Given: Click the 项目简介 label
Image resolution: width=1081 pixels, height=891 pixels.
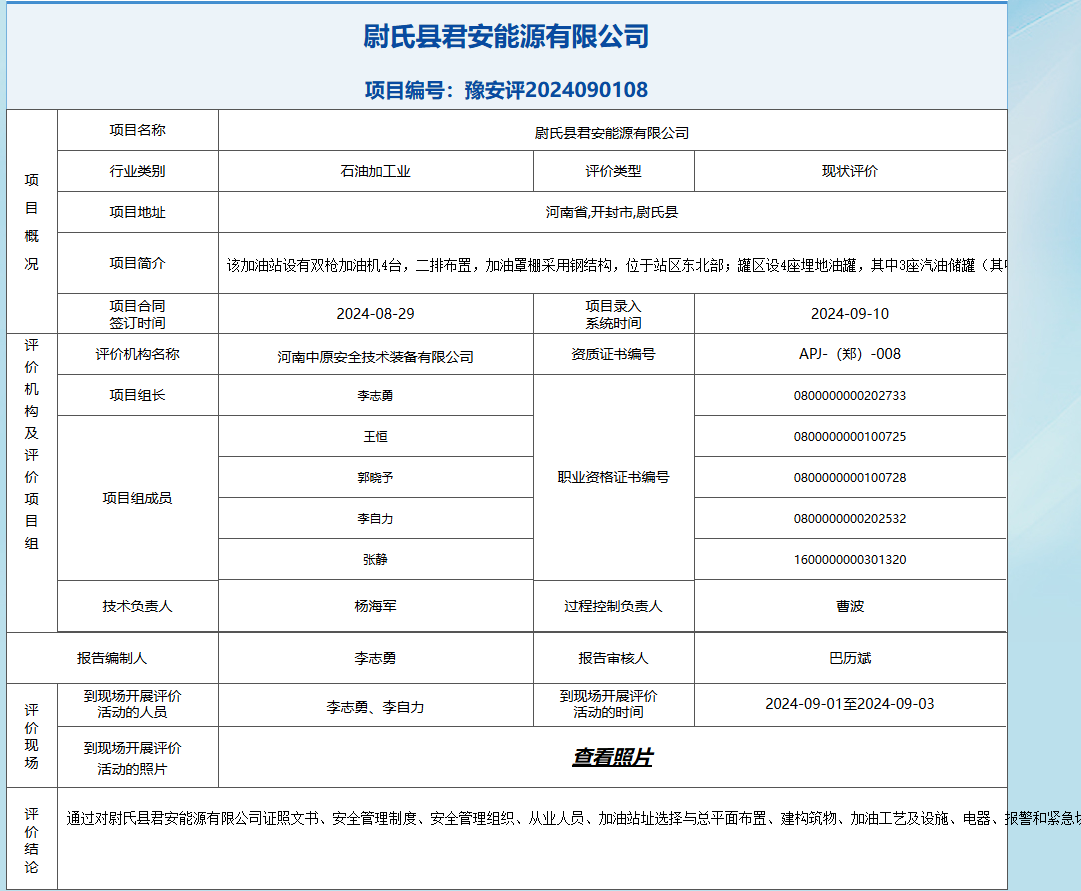Looking at the screenshot, I should [137, 263].
